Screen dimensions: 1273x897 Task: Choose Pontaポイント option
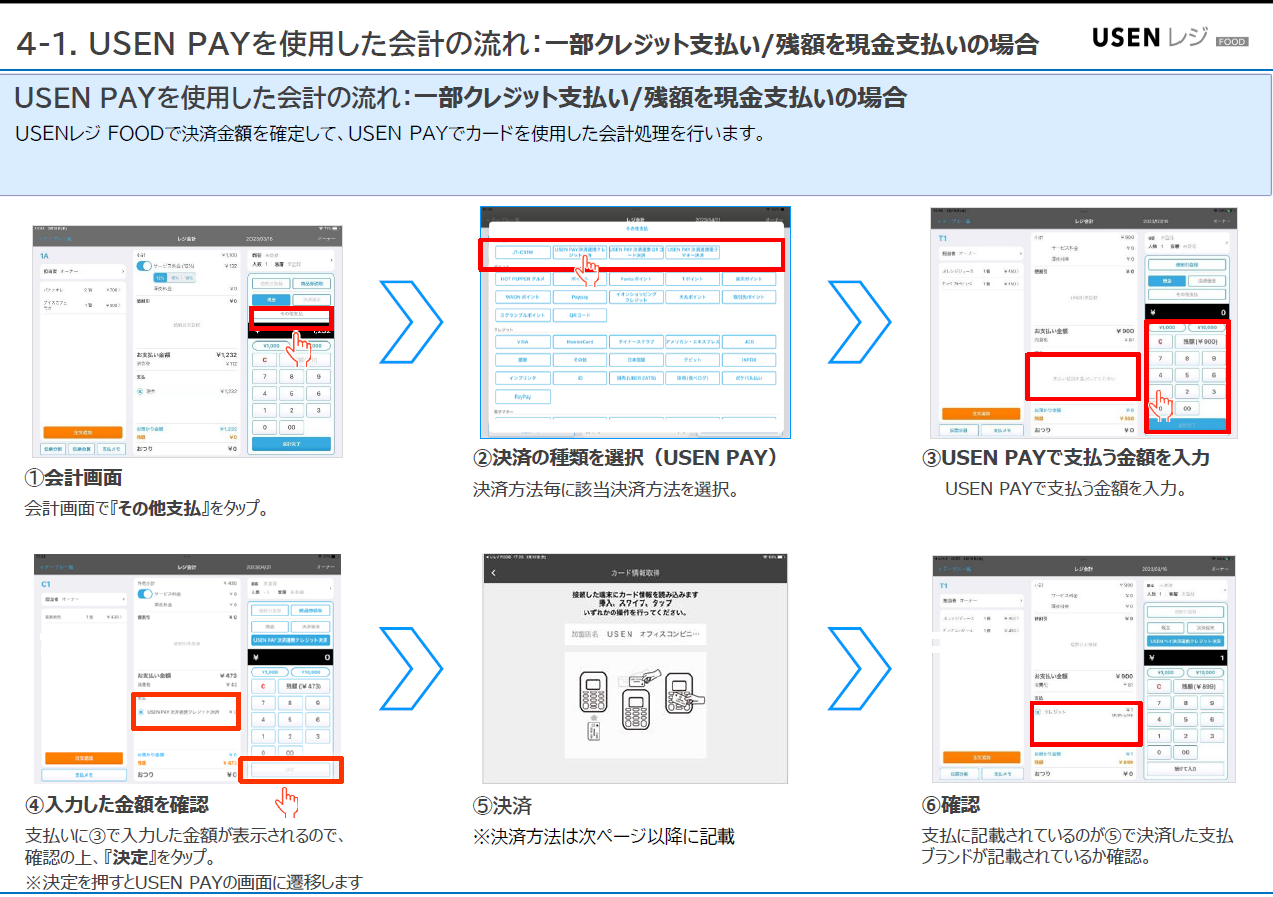click(x=636, y=279)
